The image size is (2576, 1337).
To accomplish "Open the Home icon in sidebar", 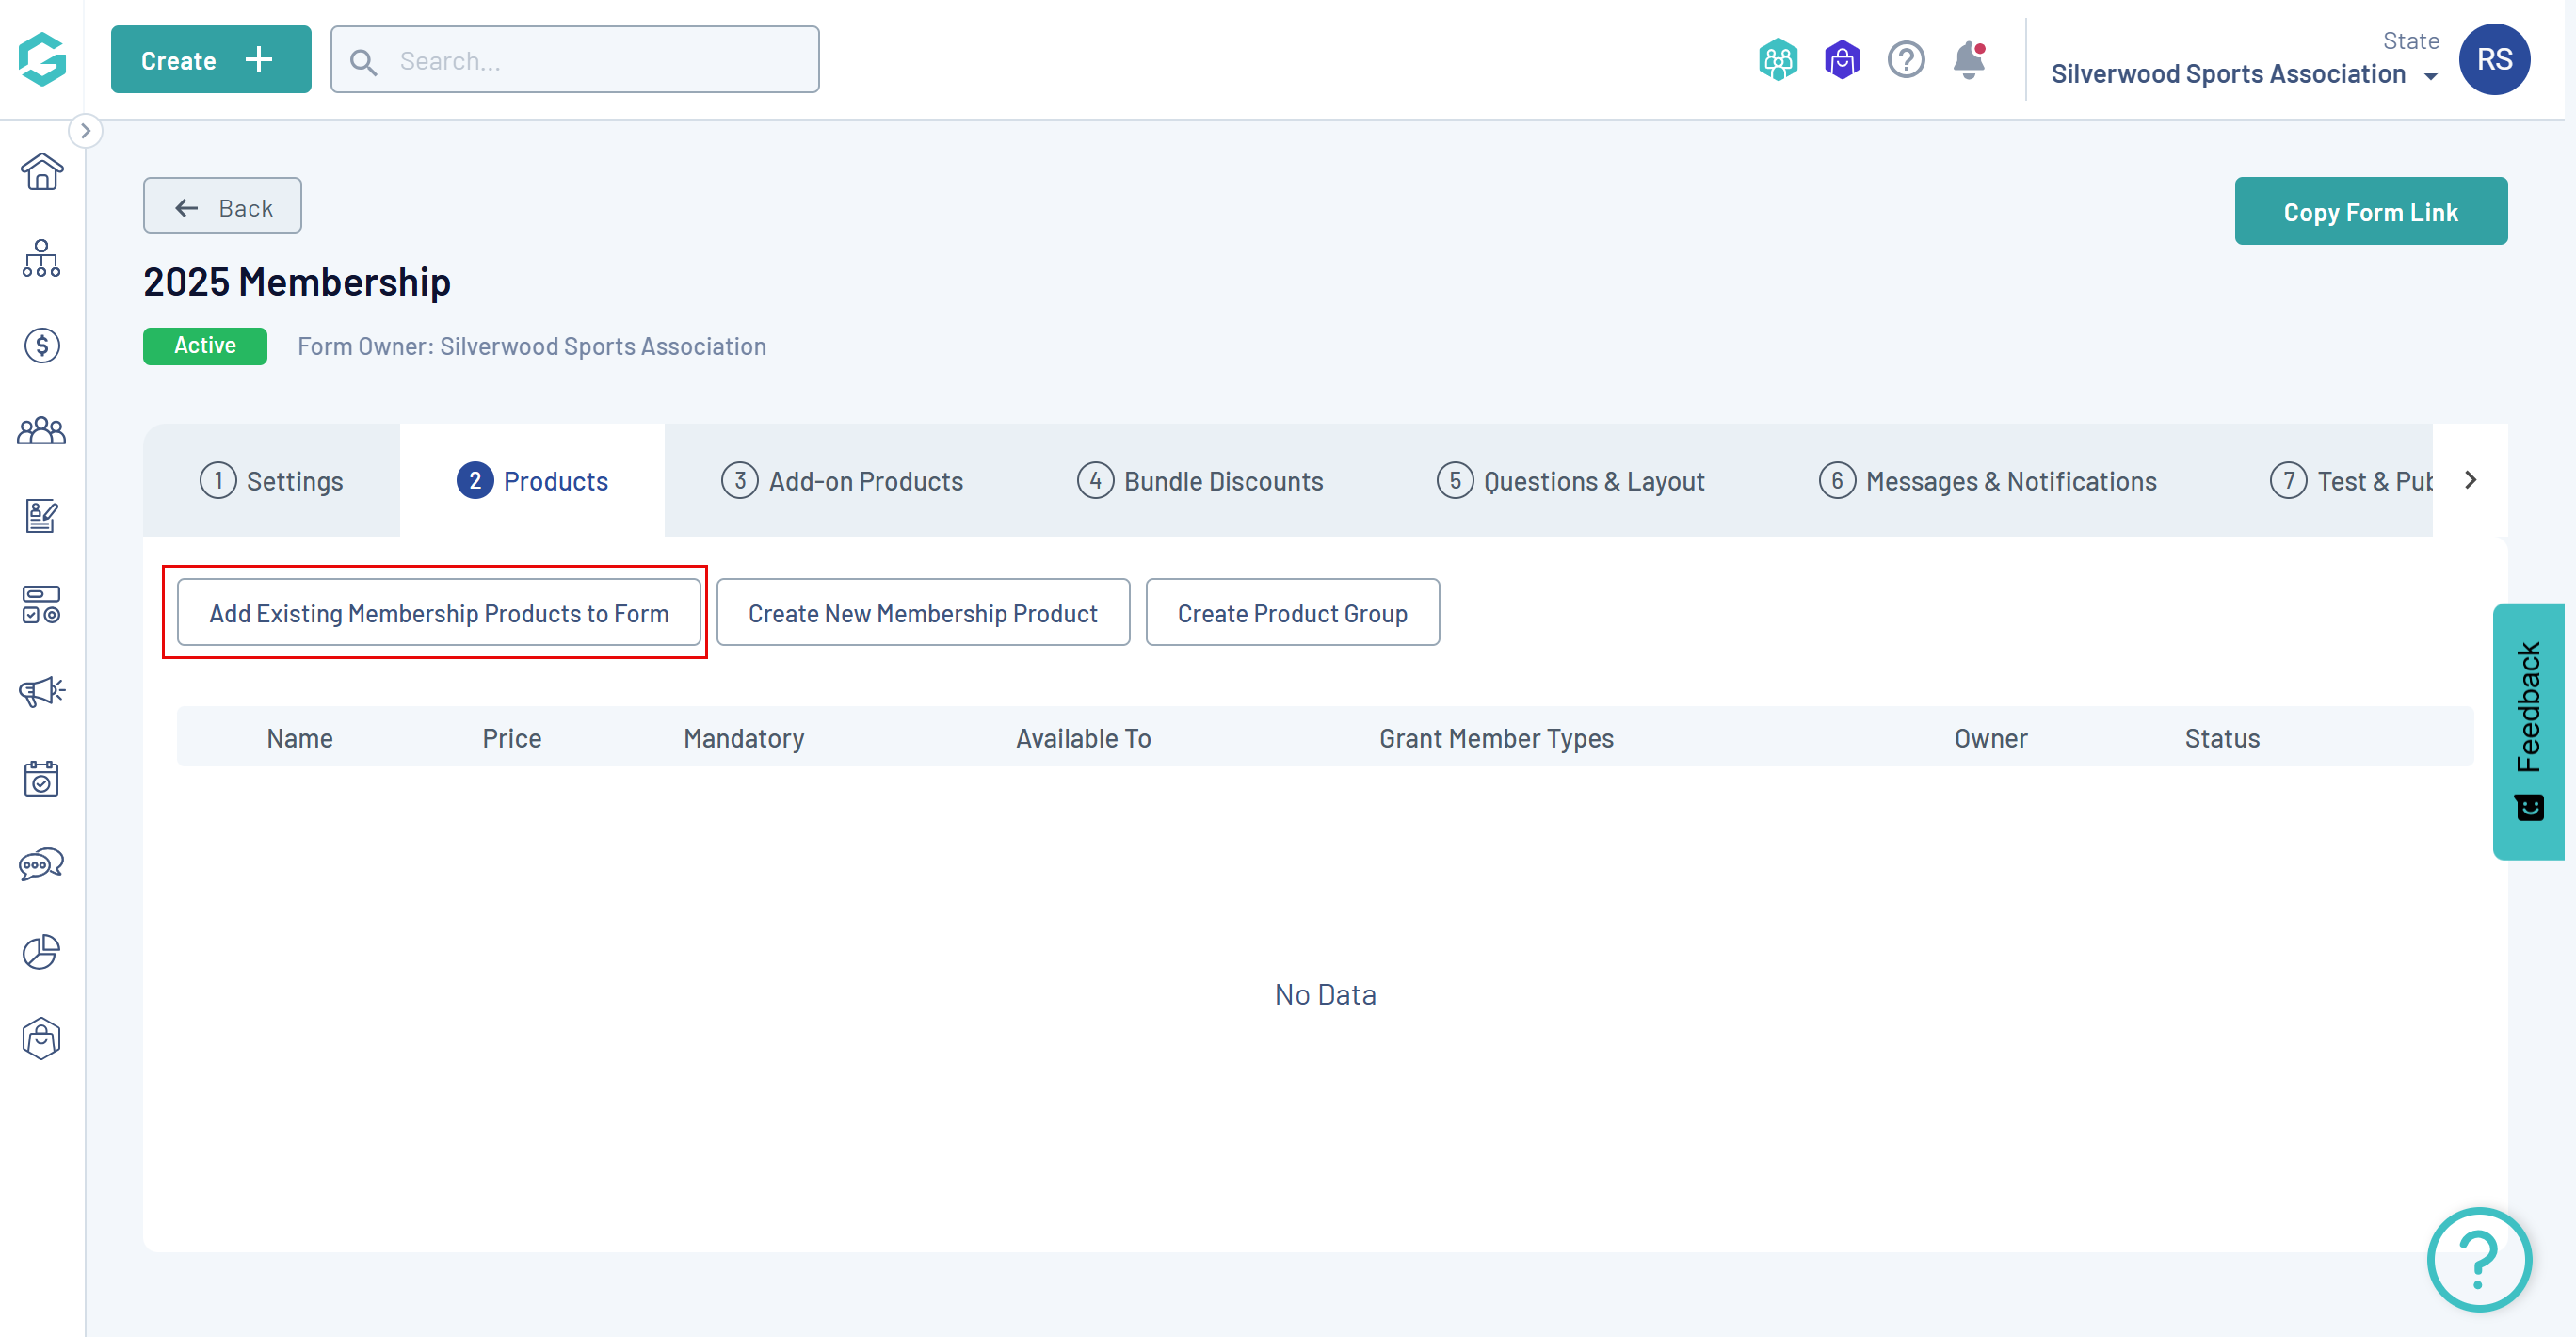I will 42,172.
